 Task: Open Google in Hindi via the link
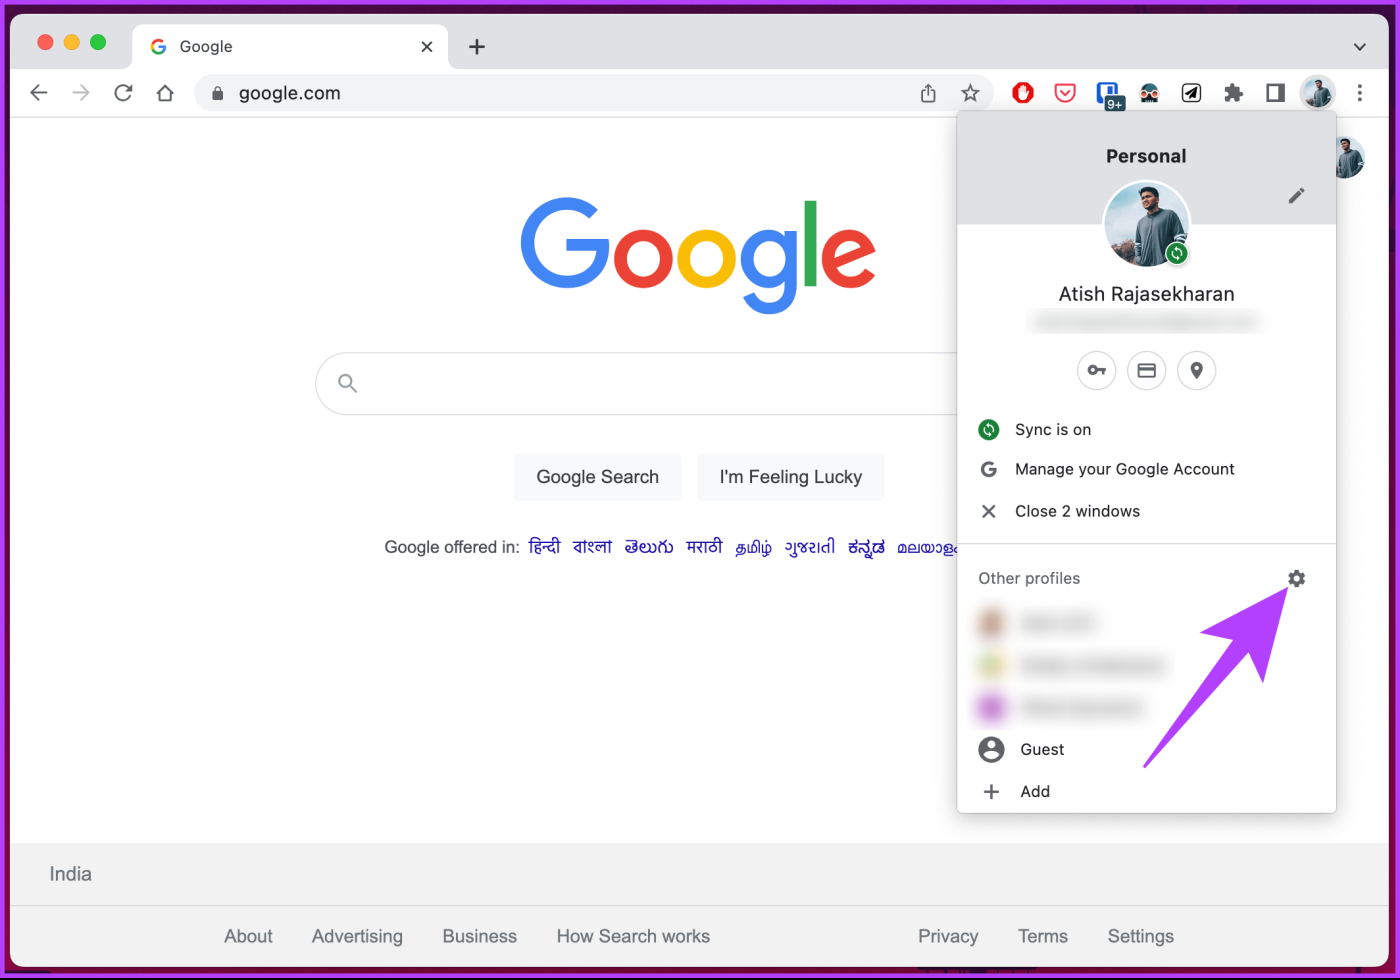(x=544, y=547)
